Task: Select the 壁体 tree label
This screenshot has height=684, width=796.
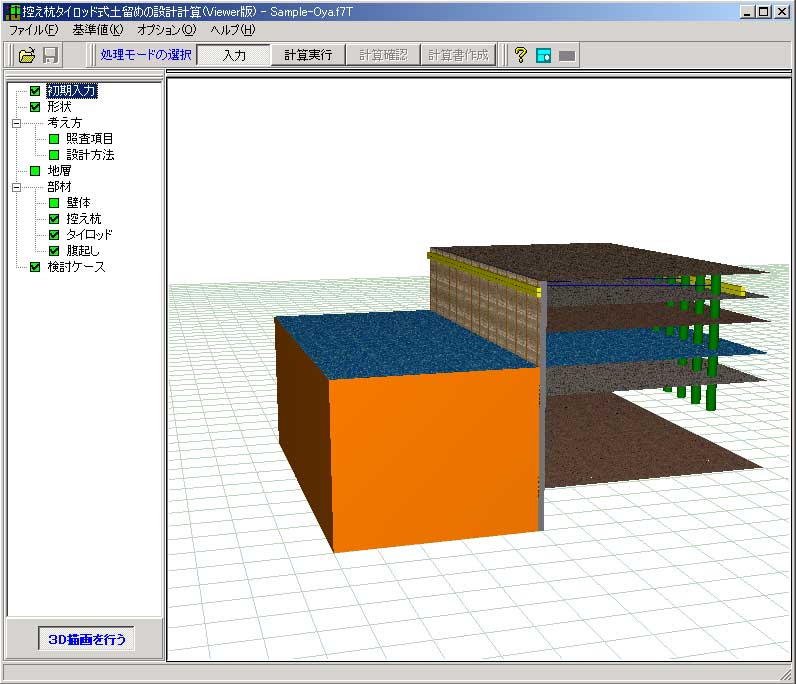Action: click(78, 203)
